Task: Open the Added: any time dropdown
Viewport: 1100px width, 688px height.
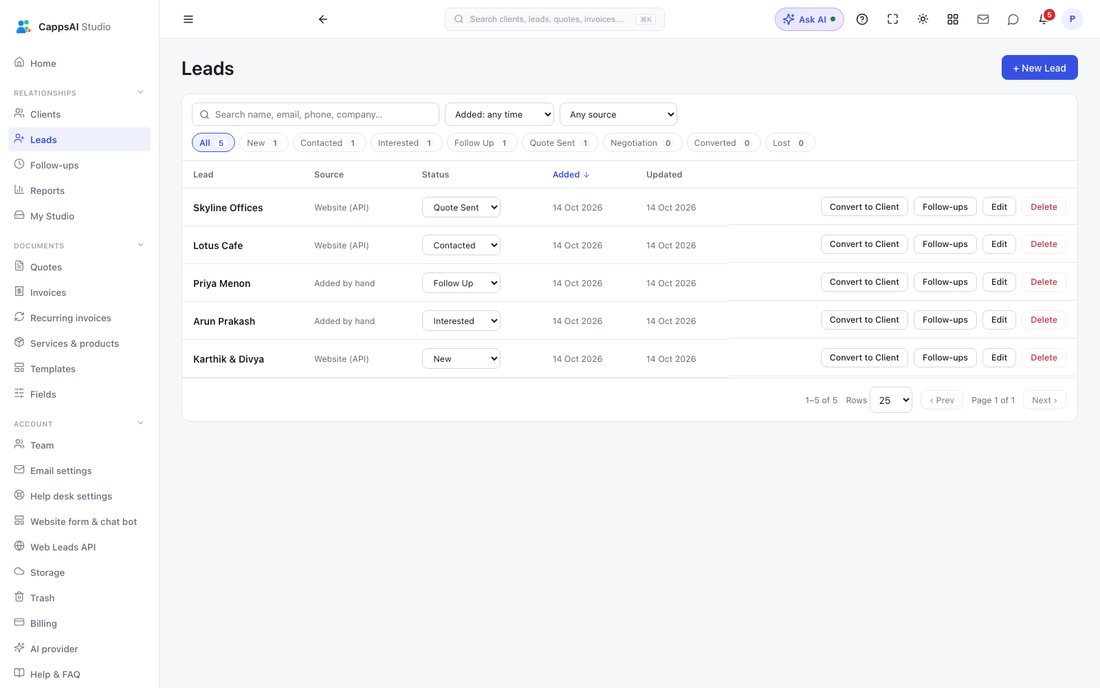Action: (x=499, y=114)
